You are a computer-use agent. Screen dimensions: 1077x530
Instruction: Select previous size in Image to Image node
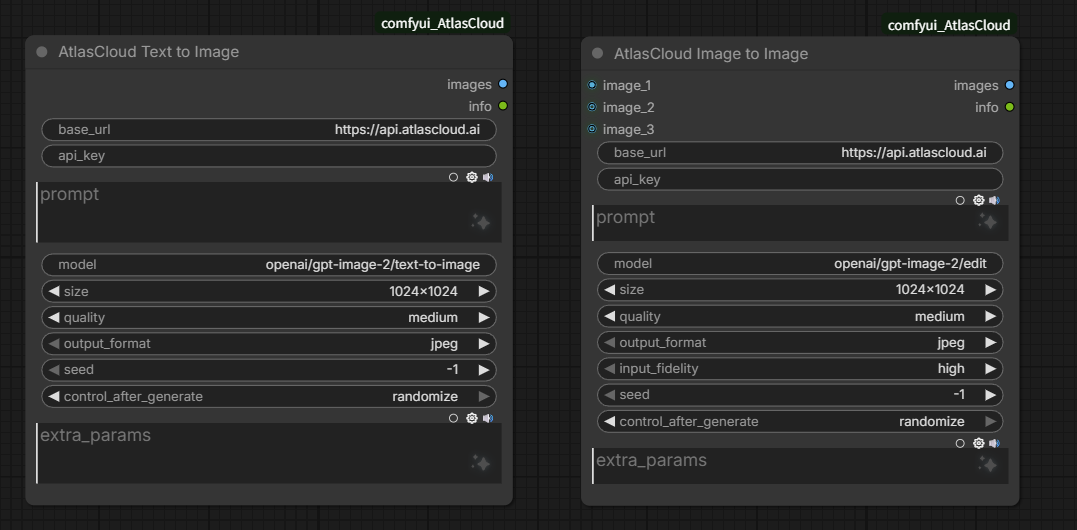click(x=609, y=290)
